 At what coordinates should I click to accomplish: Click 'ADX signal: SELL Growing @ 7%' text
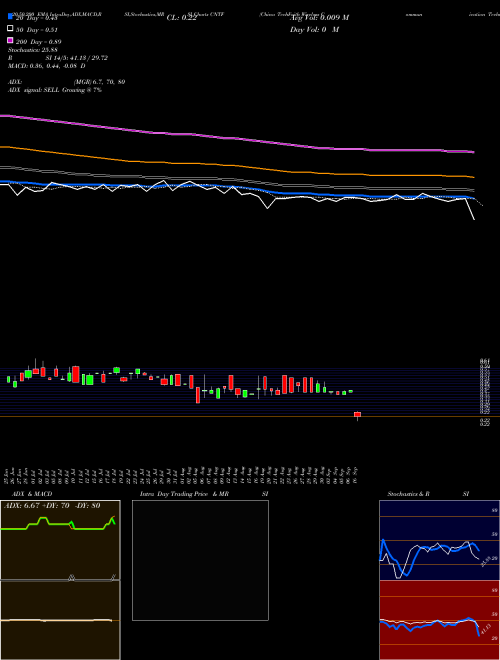tap(55, 90)
